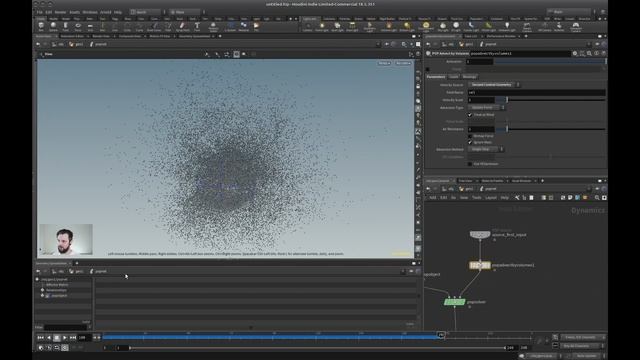Viewport: 640px width, 360px height.
Task: Click the obj path segment in the viewport
Action: pos(58,44)
